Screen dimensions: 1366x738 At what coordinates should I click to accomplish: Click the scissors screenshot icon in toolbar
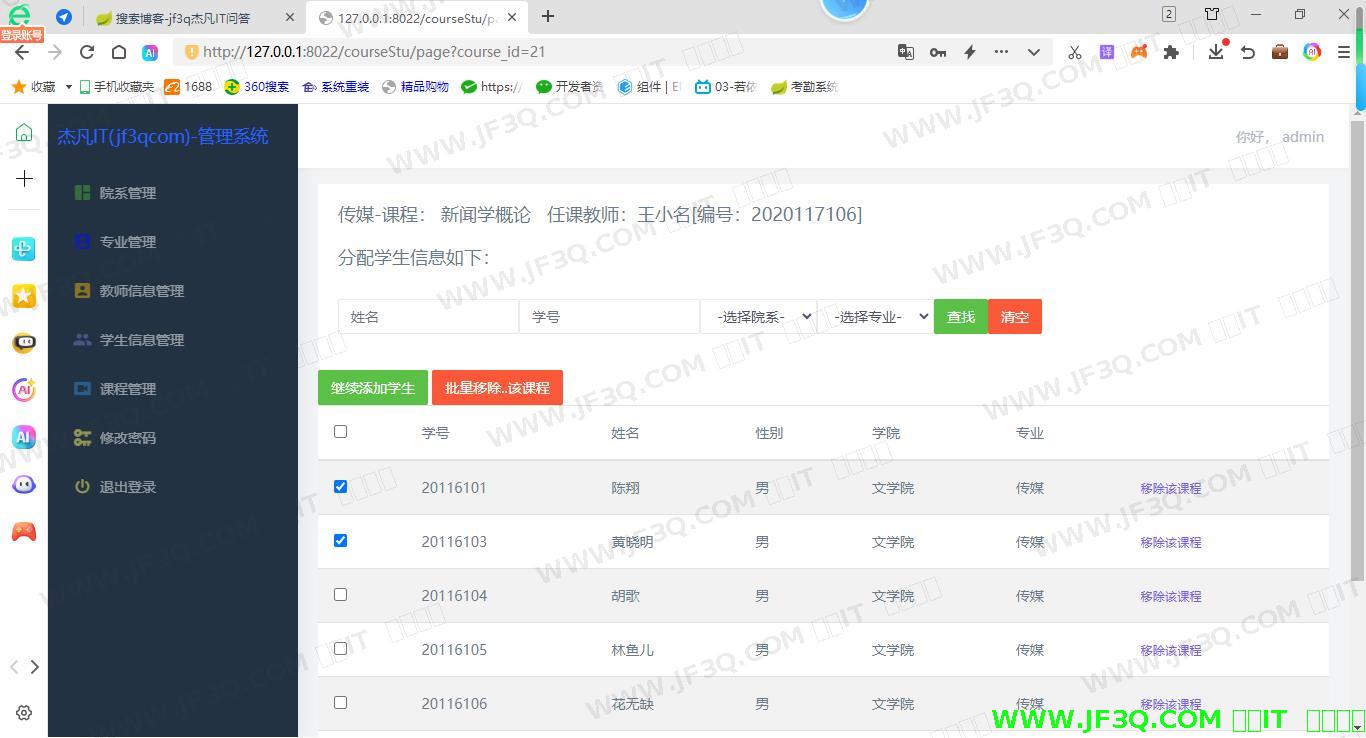pyautogui.click(x=1074, y=52)
